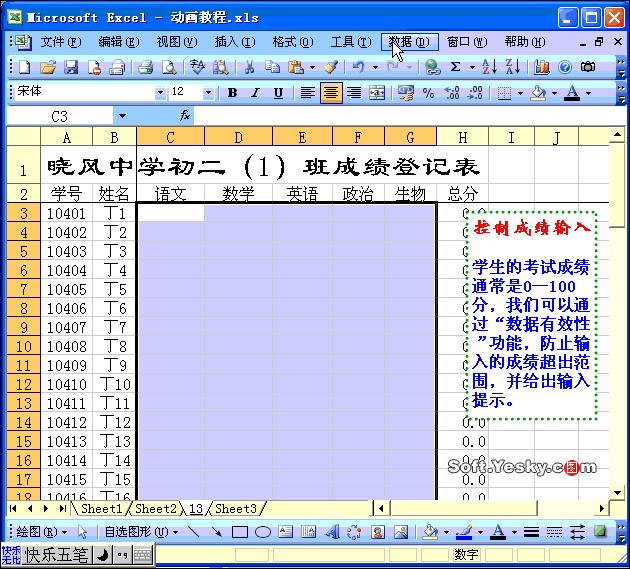Open the 格式(O) menu

pos(292,42)
